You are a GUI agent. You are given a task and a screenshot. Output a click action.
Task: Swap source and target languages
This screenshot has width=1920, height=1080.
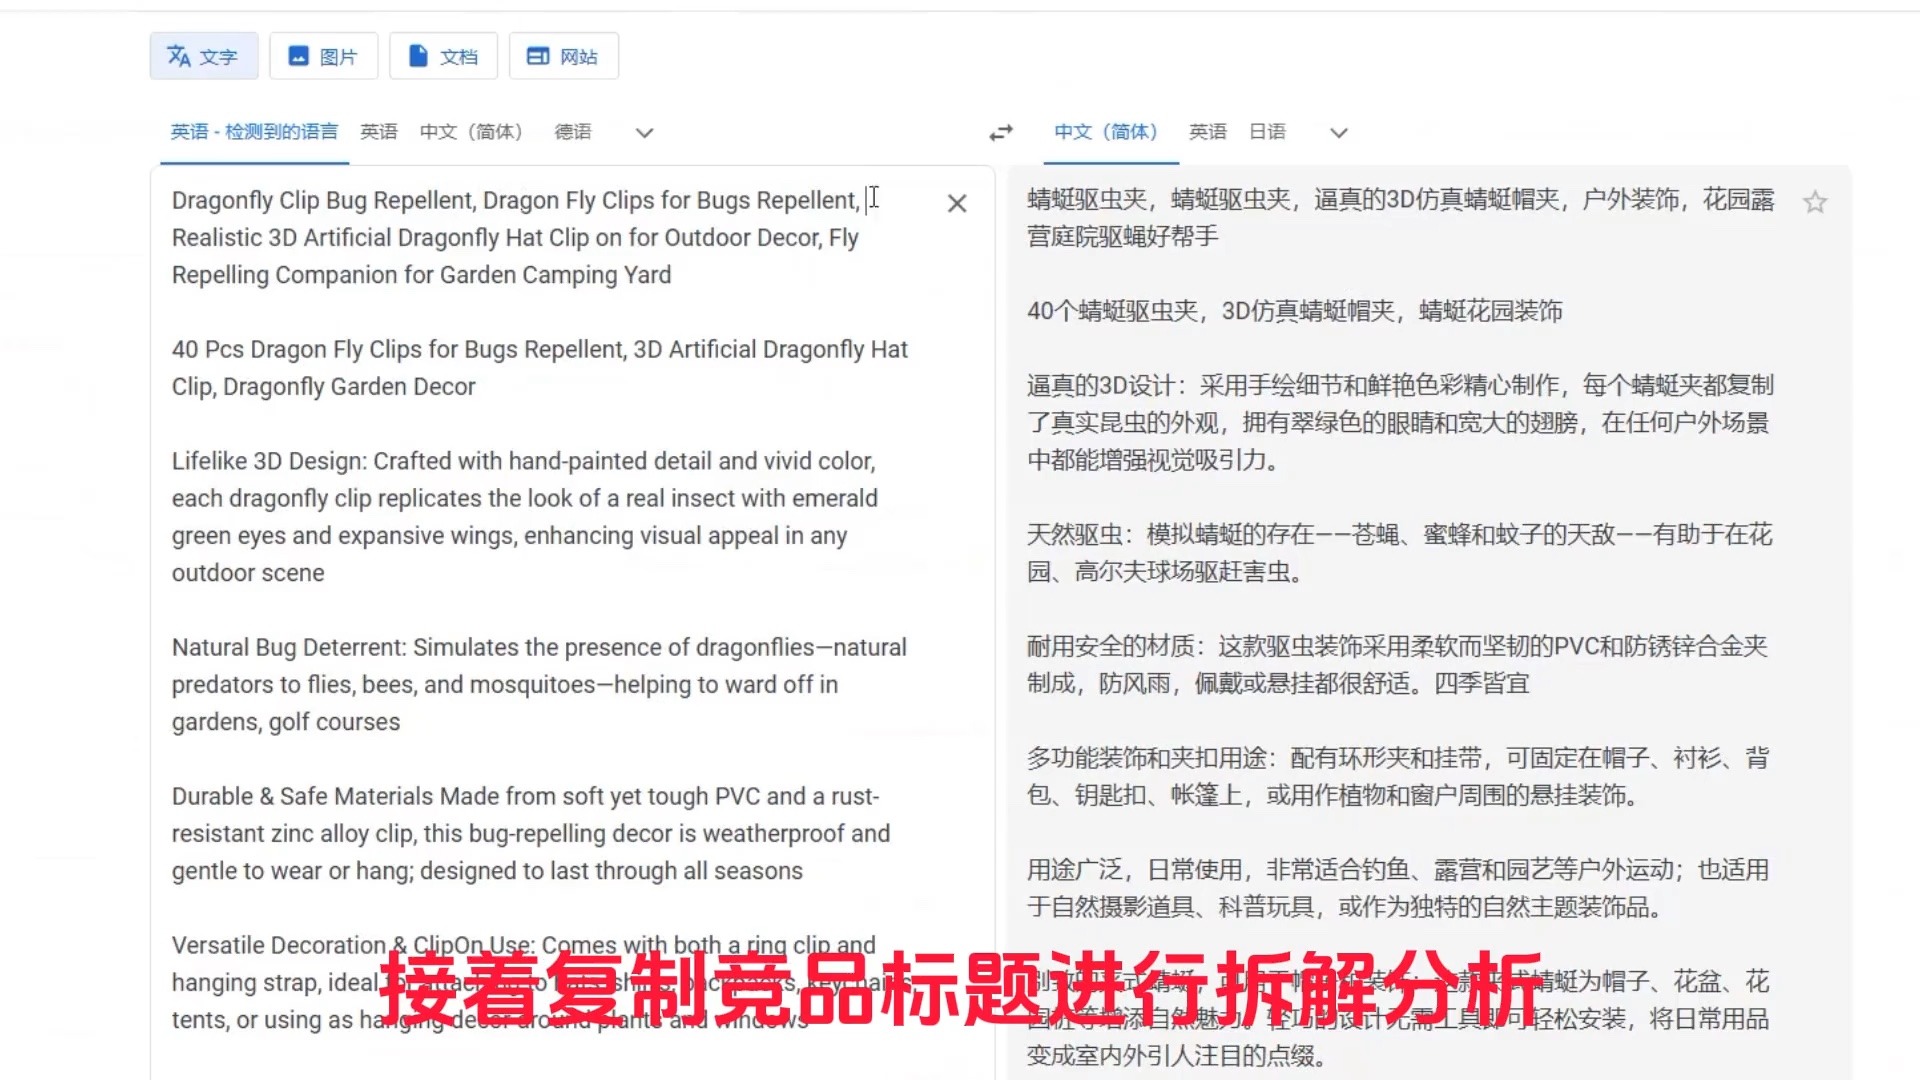tap(1001, 133)
